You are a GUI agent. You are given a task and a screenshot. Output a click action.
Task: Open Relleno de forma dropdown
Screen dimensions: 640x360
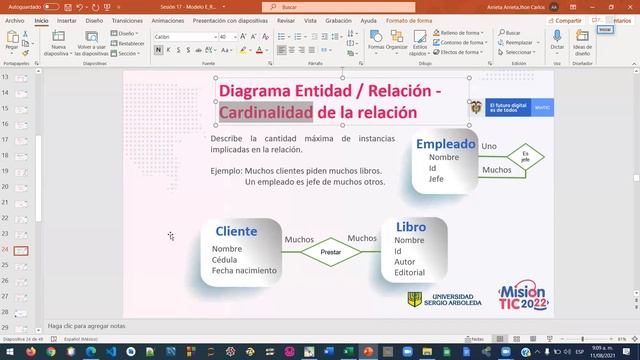pos(458,33)
